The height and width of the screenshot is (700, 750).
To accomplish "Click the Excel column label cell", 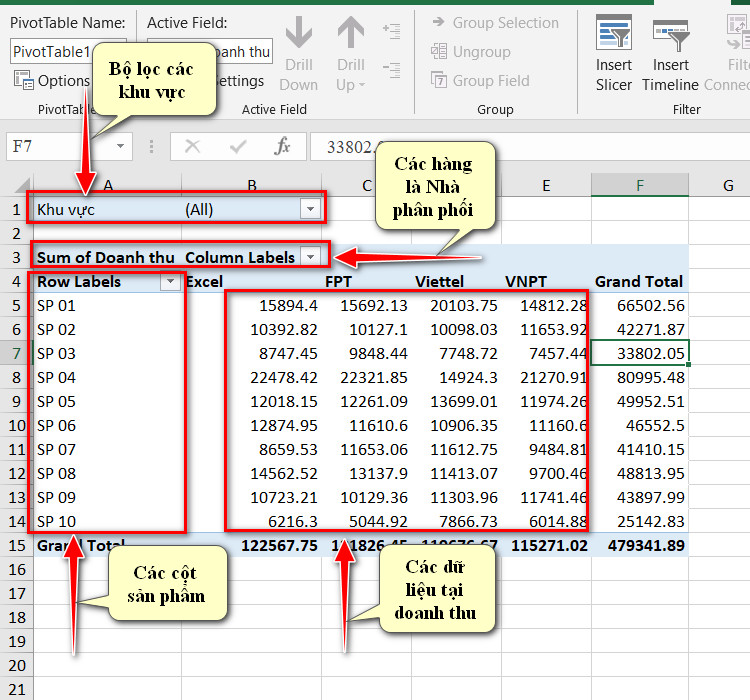I will [252, 281].
